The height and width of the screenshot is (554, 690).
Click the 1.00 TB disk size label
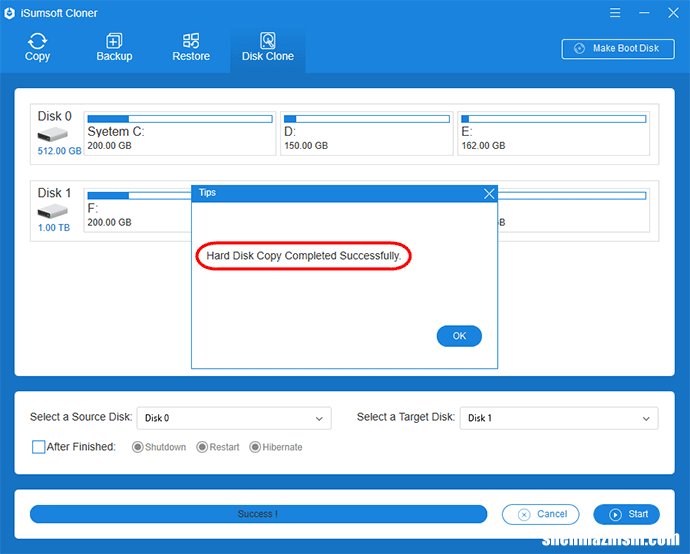pos(54,228)
